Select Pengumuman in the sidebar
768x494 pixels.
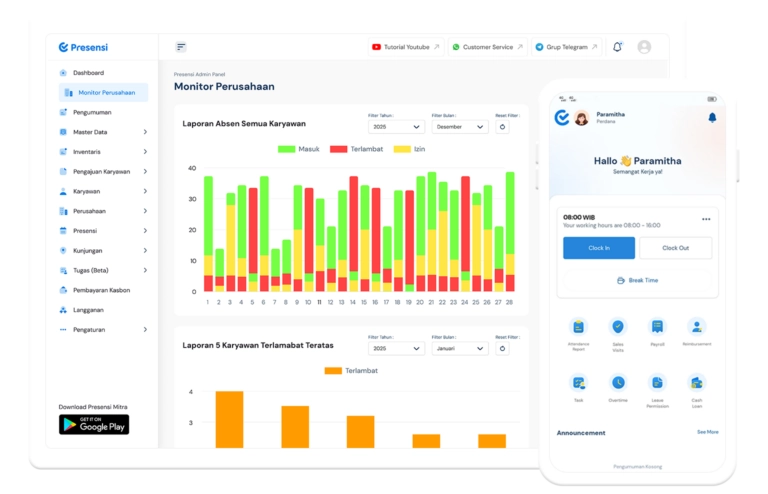pos(92,112)
